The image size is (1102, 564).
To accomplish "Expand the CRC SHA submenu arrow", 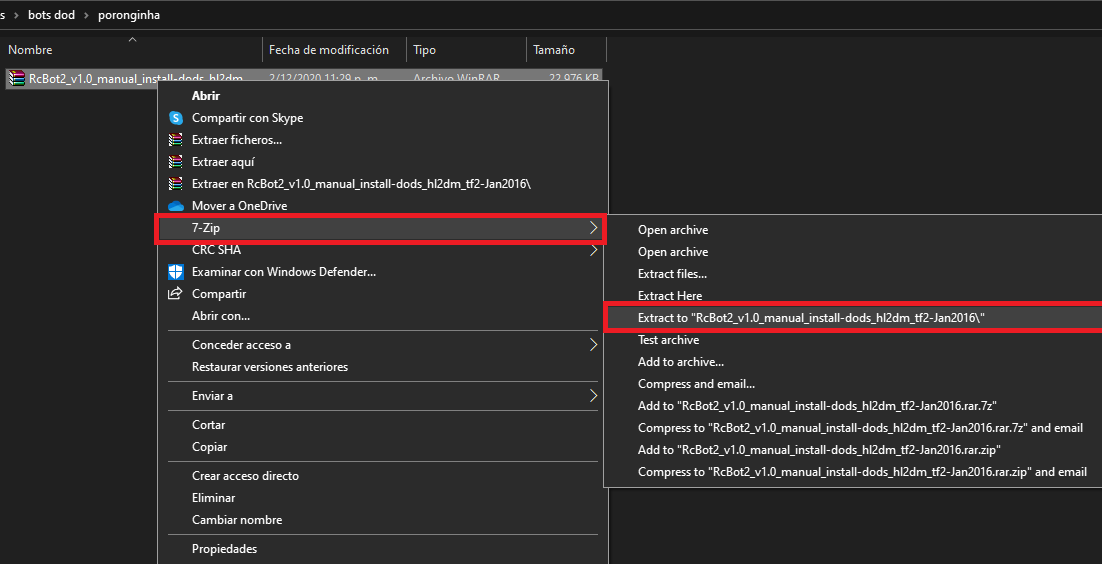I will (x=593, y=250).
